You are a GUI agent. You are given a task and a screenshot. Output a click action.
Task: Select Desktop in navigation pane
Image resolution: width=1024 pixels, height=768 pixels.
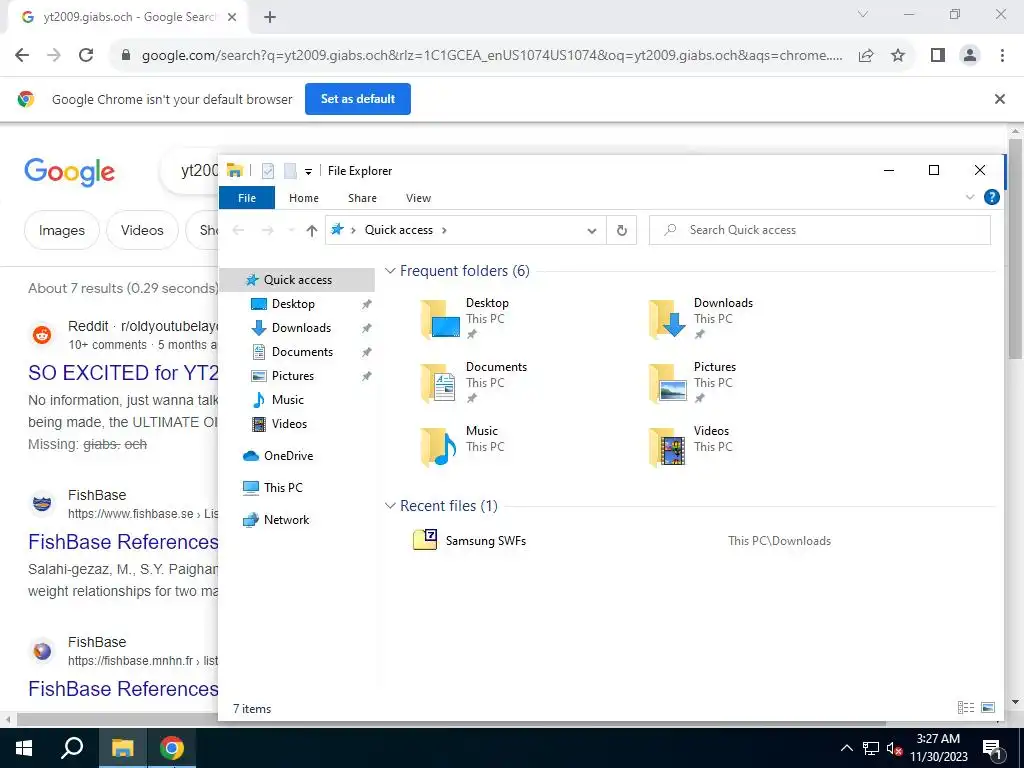click(293, 304)
